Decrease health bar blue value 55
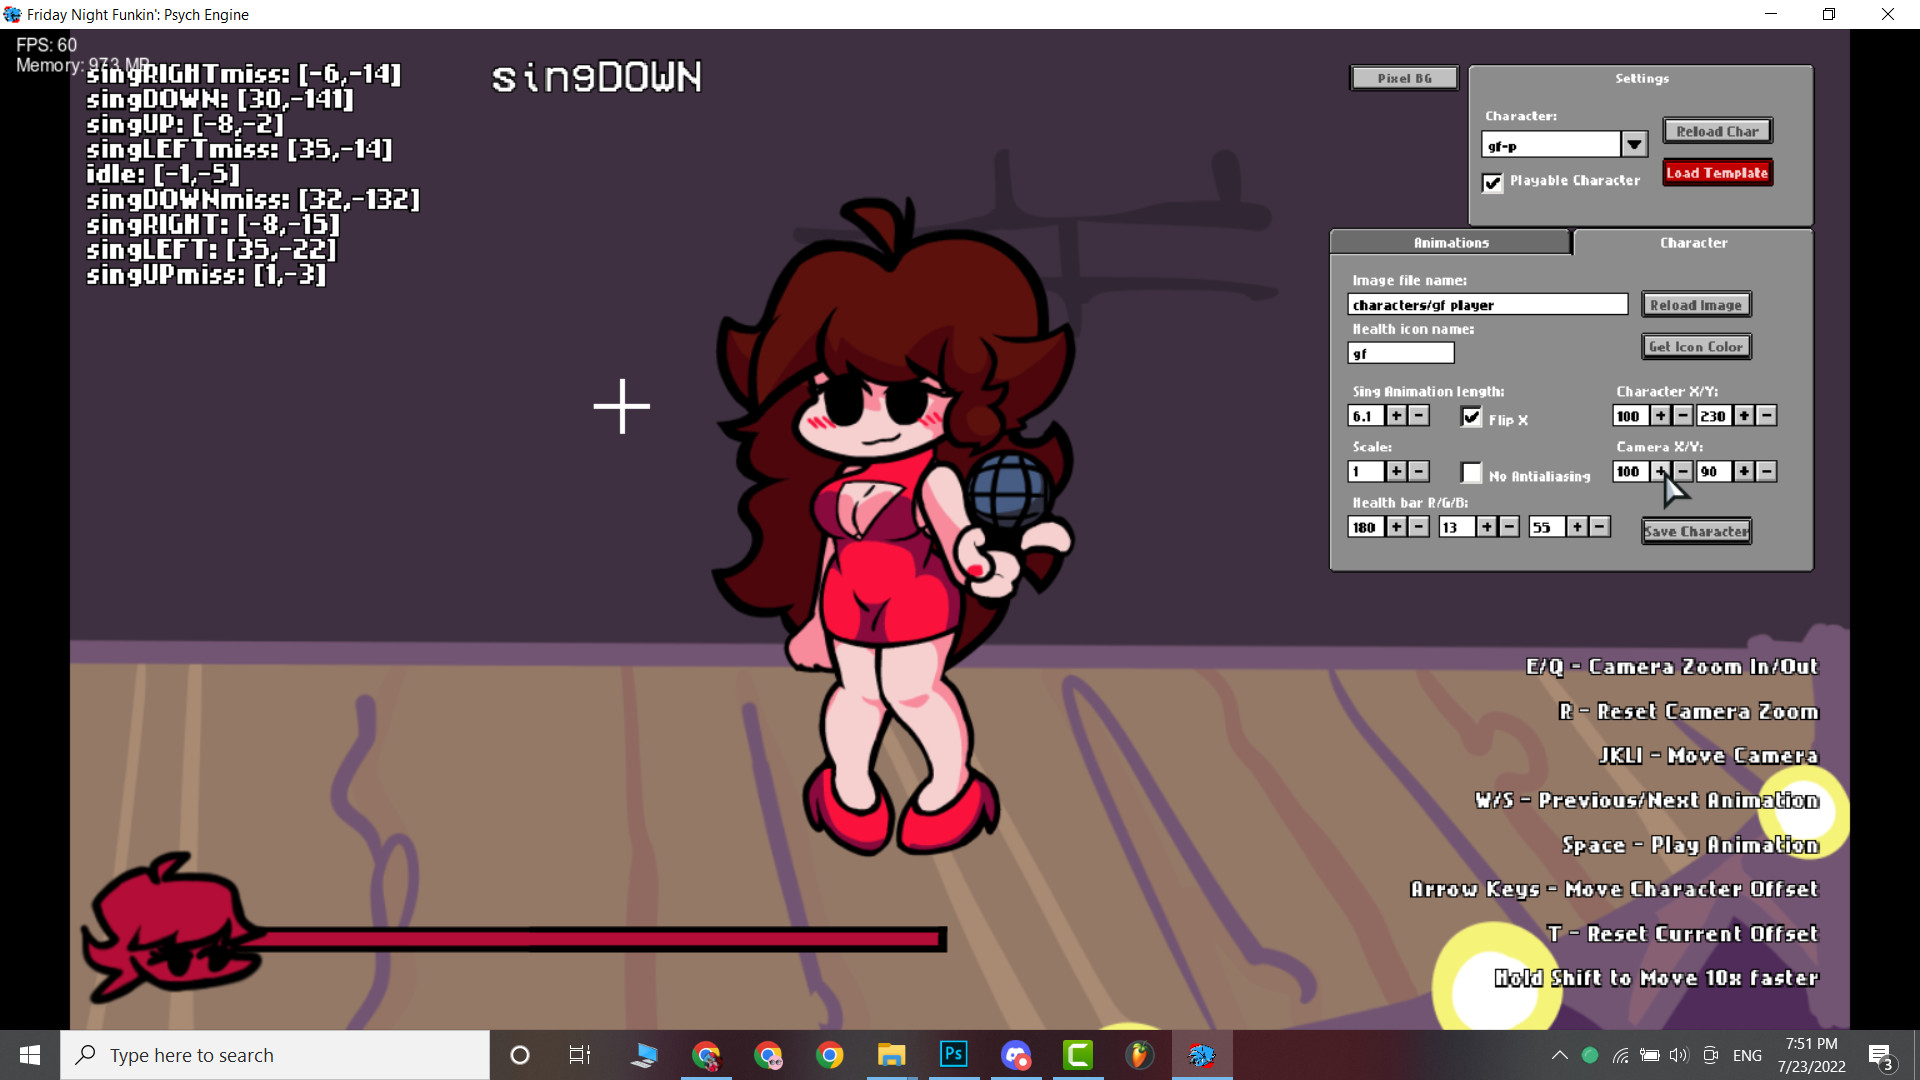The width and height of the screenshot is (1920, 1080). (1600, 527)
